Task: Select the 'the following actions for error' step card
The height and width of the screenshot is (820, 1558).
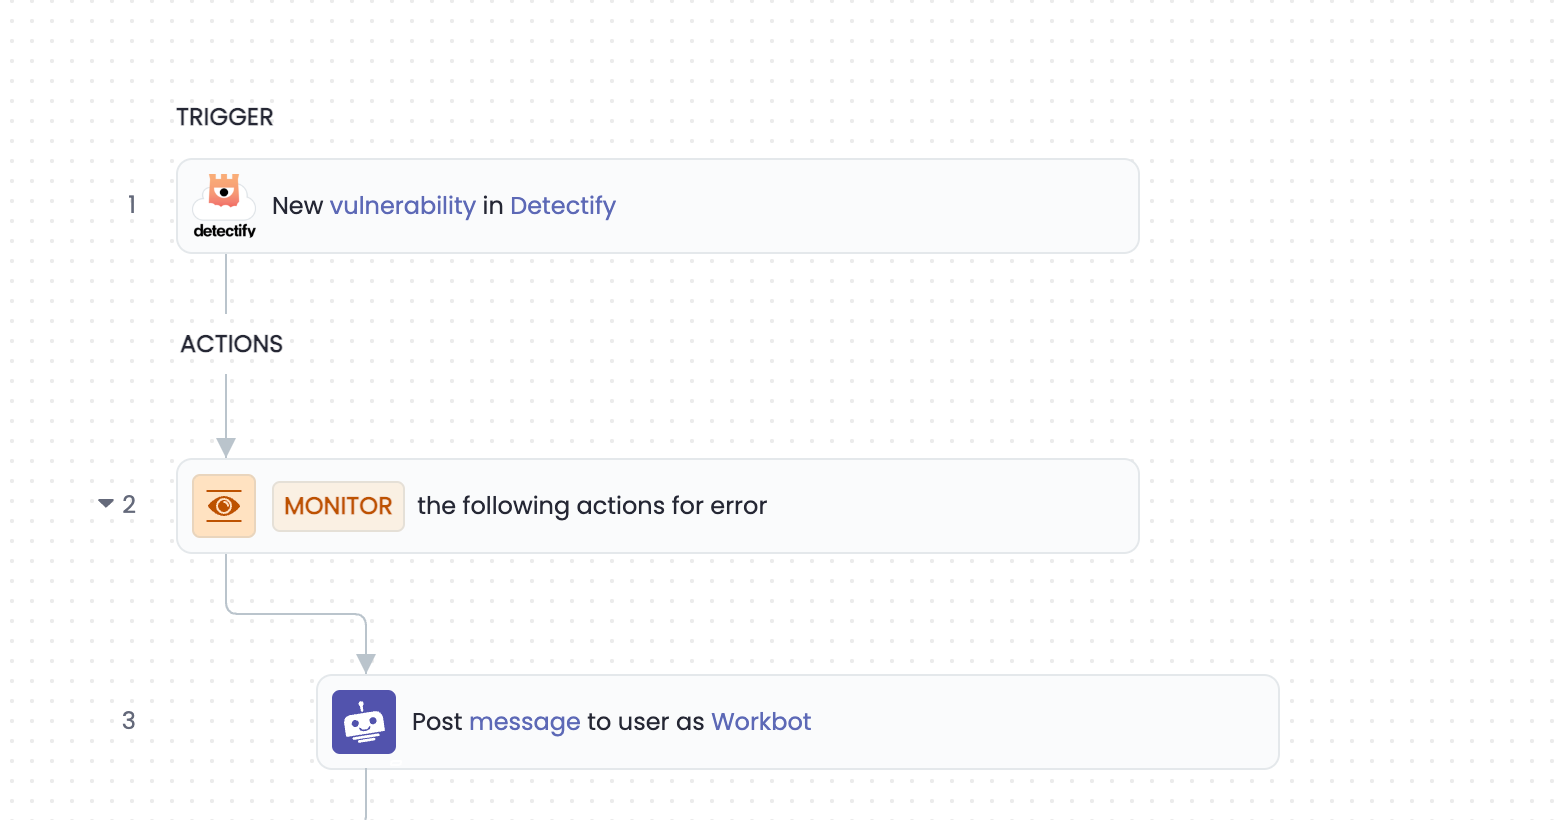Action: (x=658, y=506)
